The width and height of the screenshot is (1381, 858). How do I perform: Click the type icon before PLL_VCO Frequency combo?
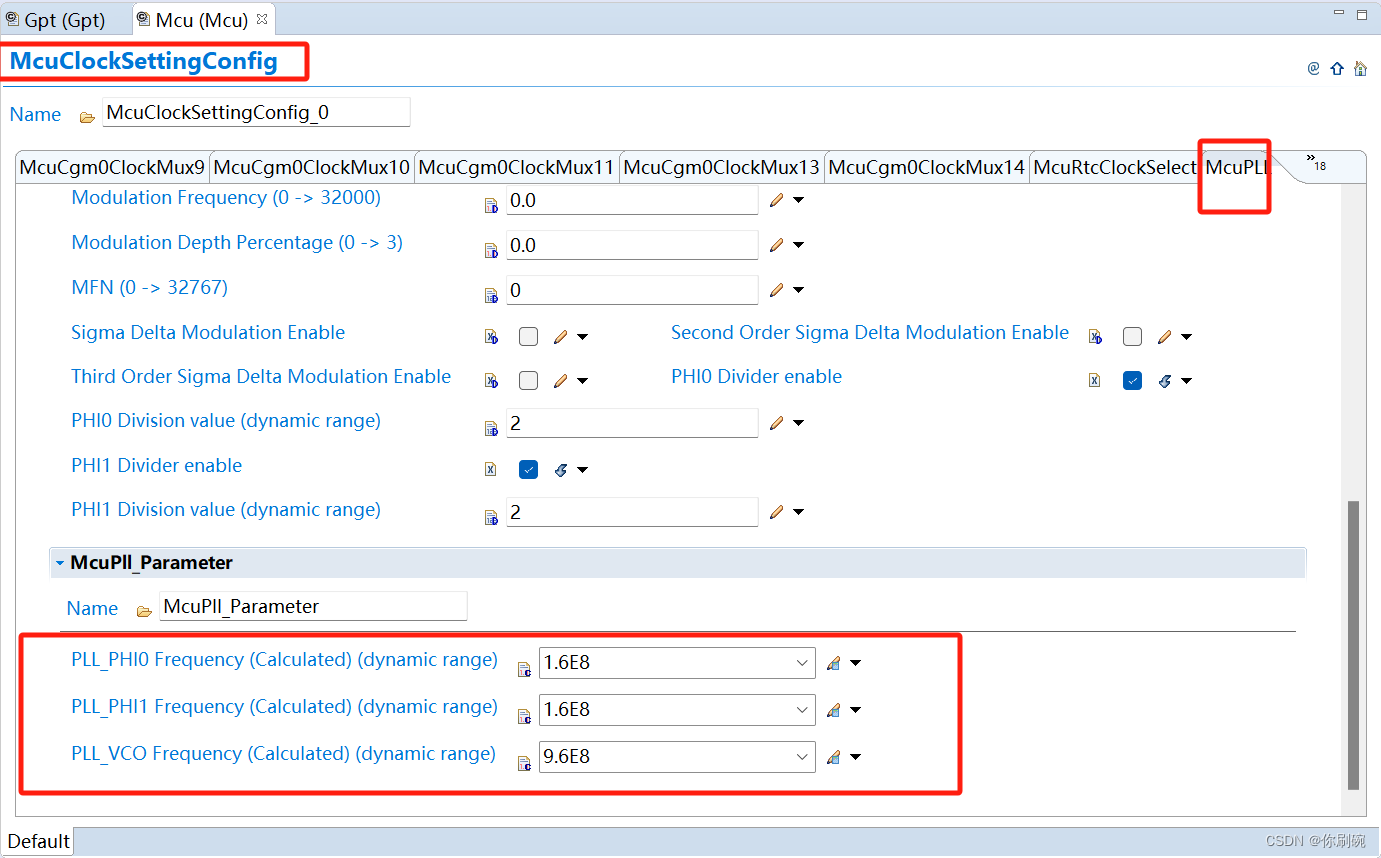click(x=524, y=764)
